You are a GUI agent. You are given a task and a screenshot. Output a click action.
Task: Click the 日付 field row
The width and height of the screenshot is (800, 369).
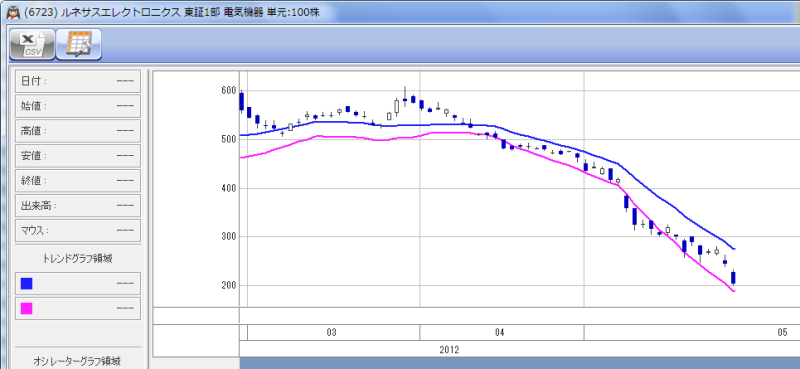78,81
